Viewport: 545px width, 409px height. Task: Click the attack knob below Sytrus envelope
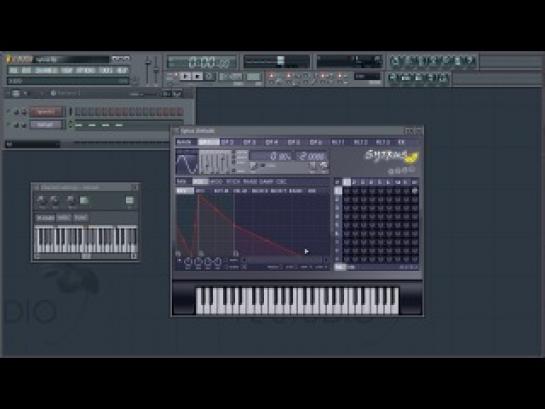[188, 261]
